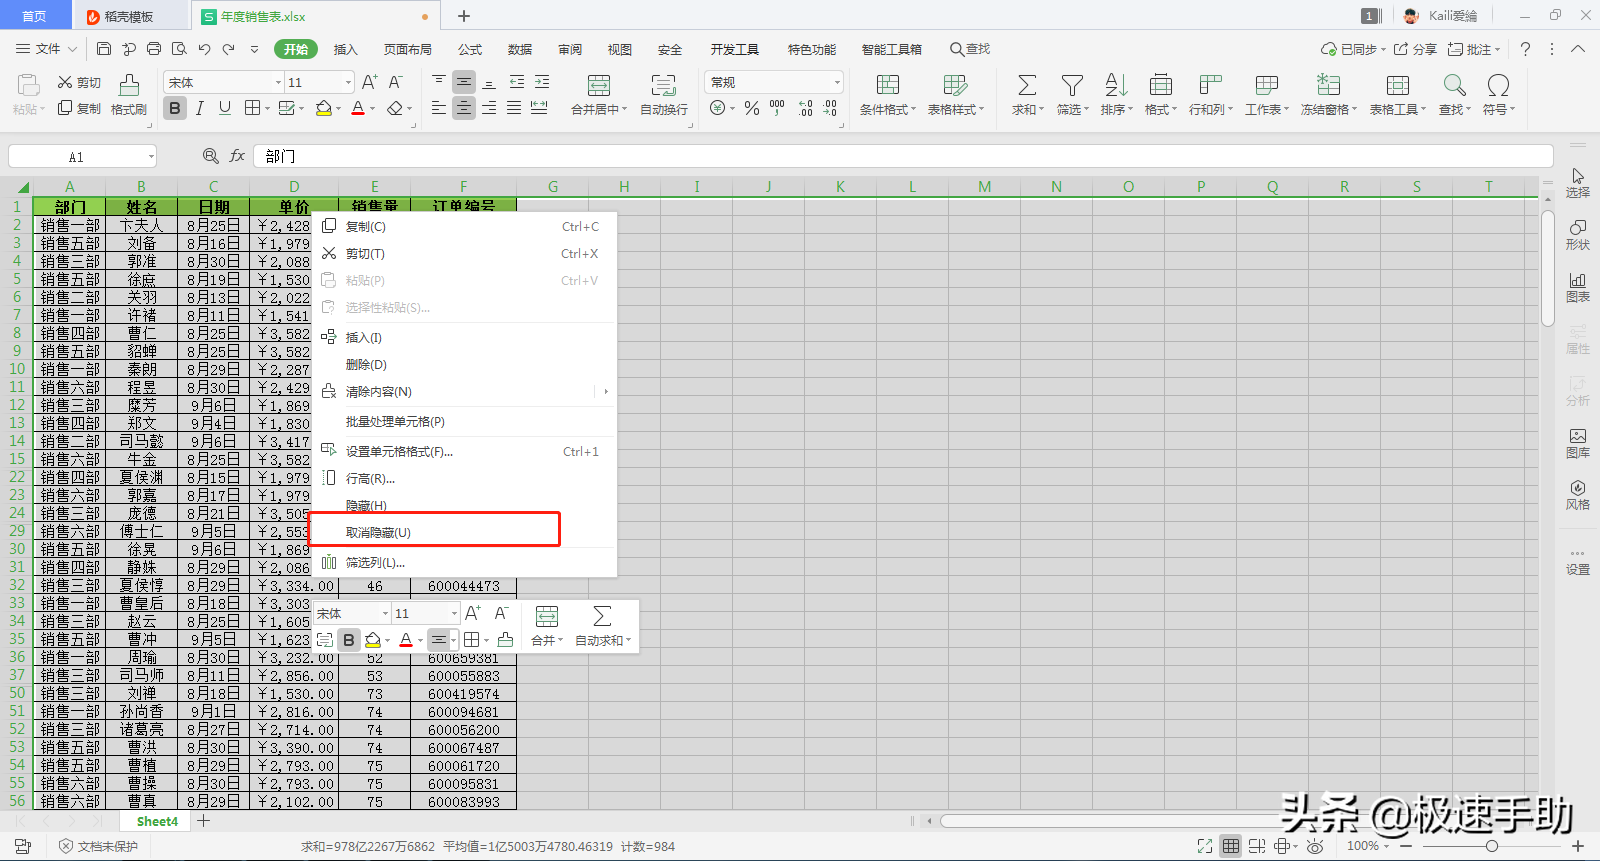1600x861 pixels.
Task: Click the Annotate (批注) button
Action: pyautogui.click(x=1475, y=49)
